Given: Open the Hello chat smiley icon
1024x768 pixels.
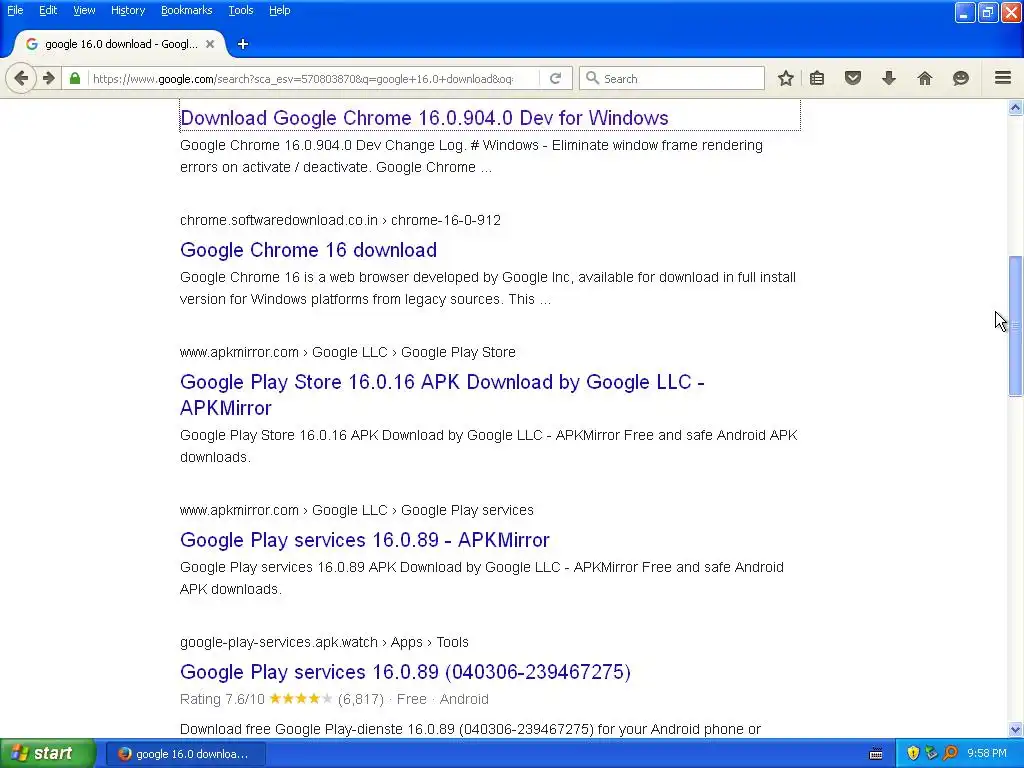Looking at the screenshot, I should [961, 78].
